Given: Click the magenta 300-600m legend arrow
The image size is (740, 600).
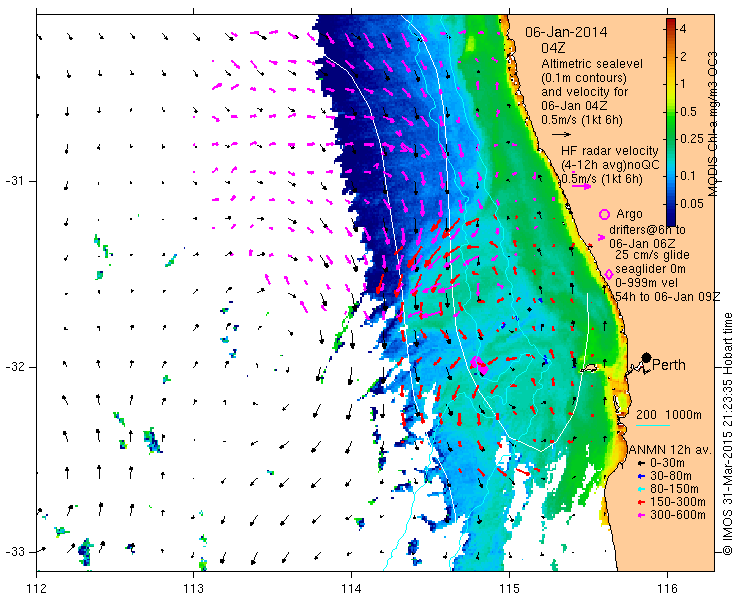Looking at the screenshot, I should point(640,515).
